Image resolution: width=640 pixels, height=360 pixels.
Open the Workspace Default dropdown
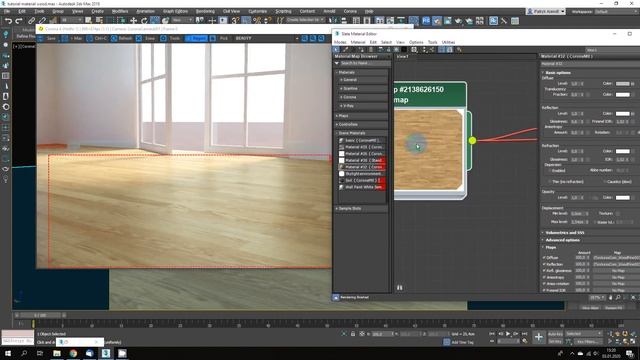point(616,11)
